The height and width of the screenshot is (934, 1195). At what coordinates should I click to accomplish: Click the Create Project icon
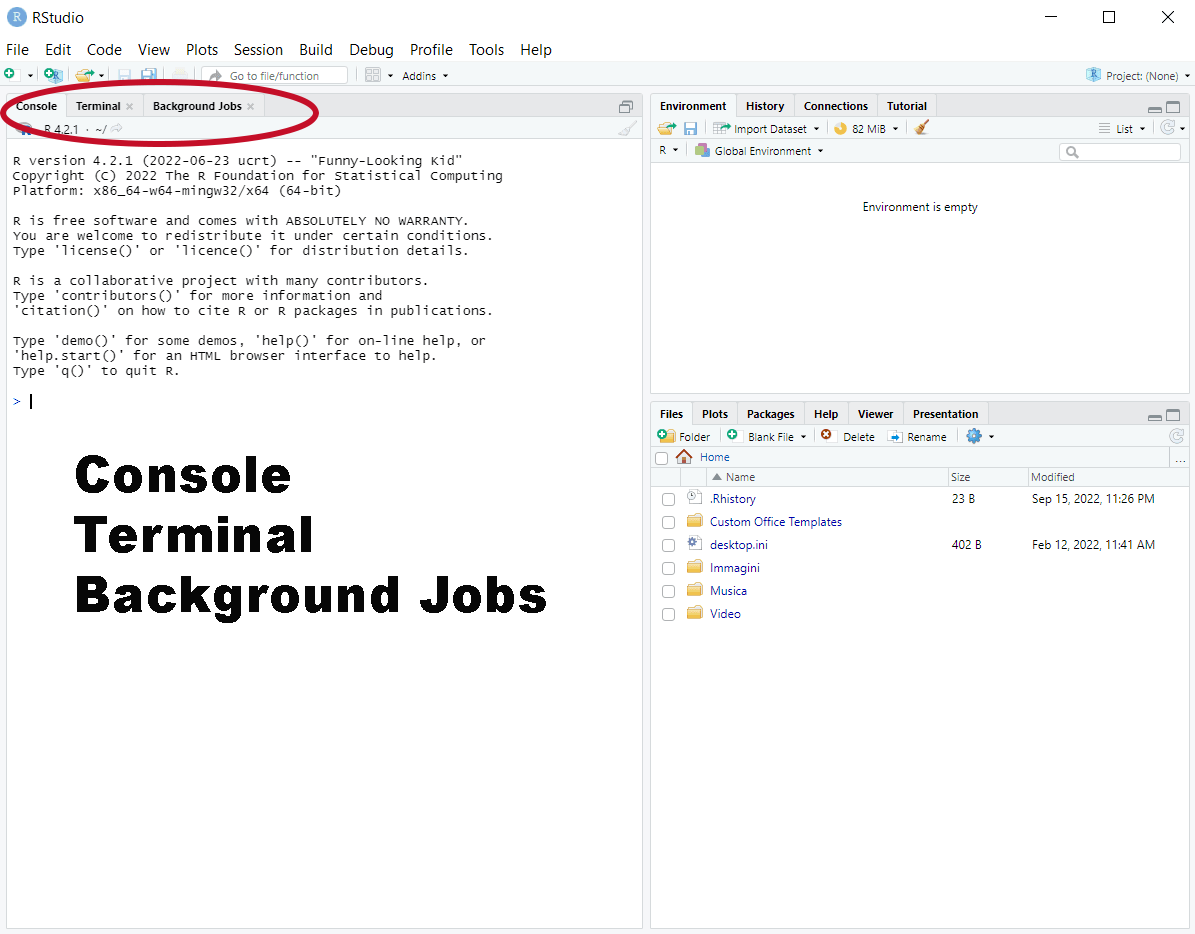point(53,75)
